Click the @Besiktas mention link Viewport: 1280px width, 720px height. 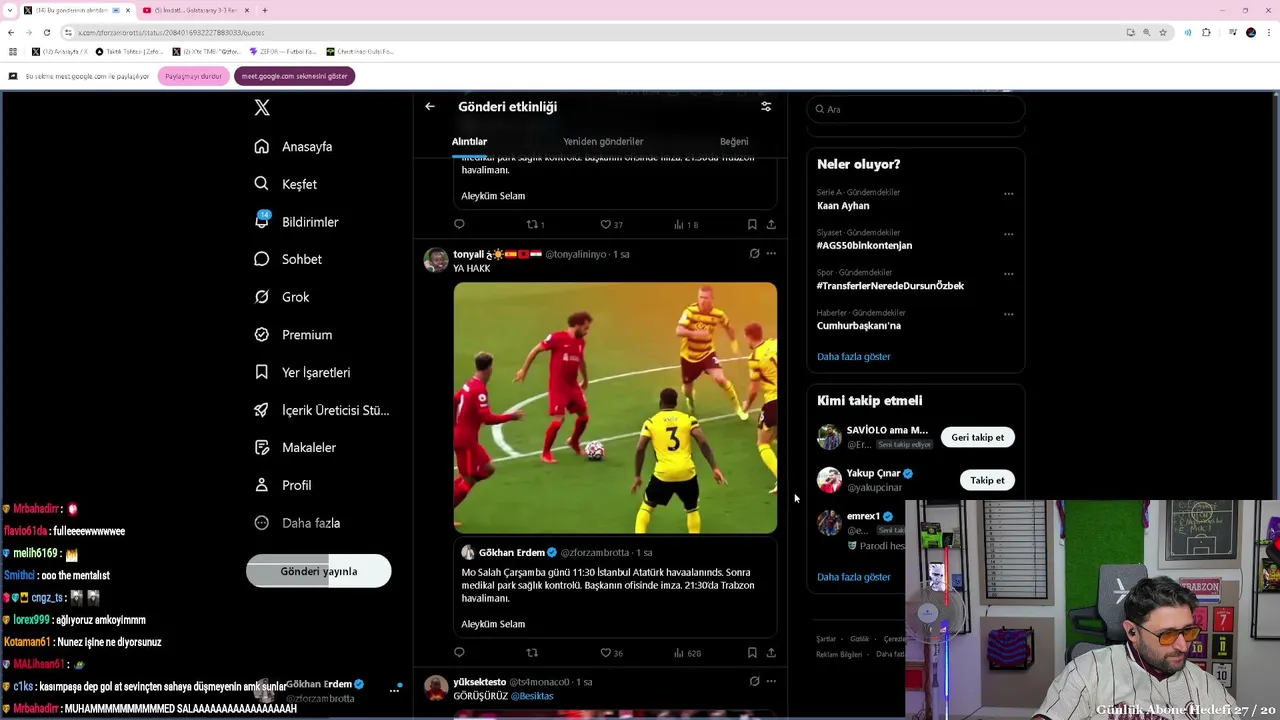point(532,696)
